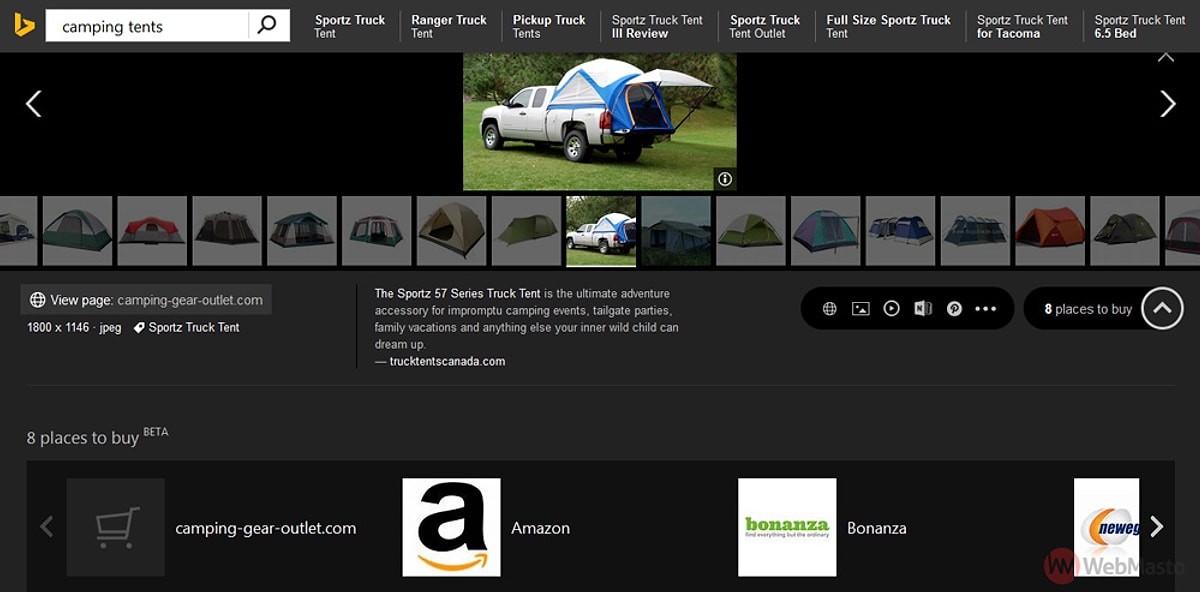Open more options with the three-dot icon
This screenshot has width=1200, height=592.
pyautogui.click(x=986, y=309)
